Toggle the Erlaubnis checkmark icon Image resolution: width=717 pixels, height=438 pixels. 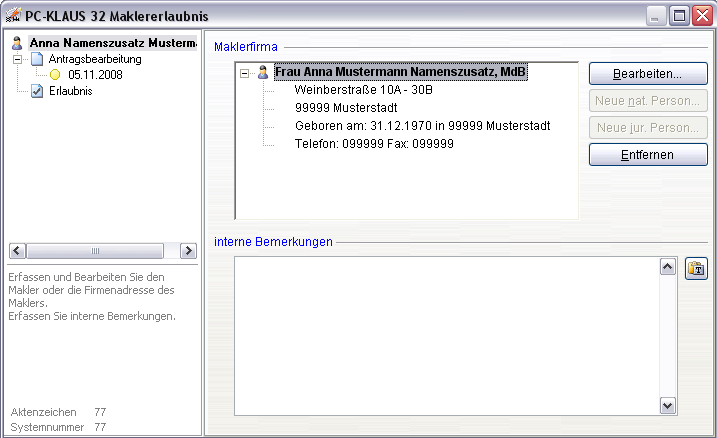click(37, 91)
